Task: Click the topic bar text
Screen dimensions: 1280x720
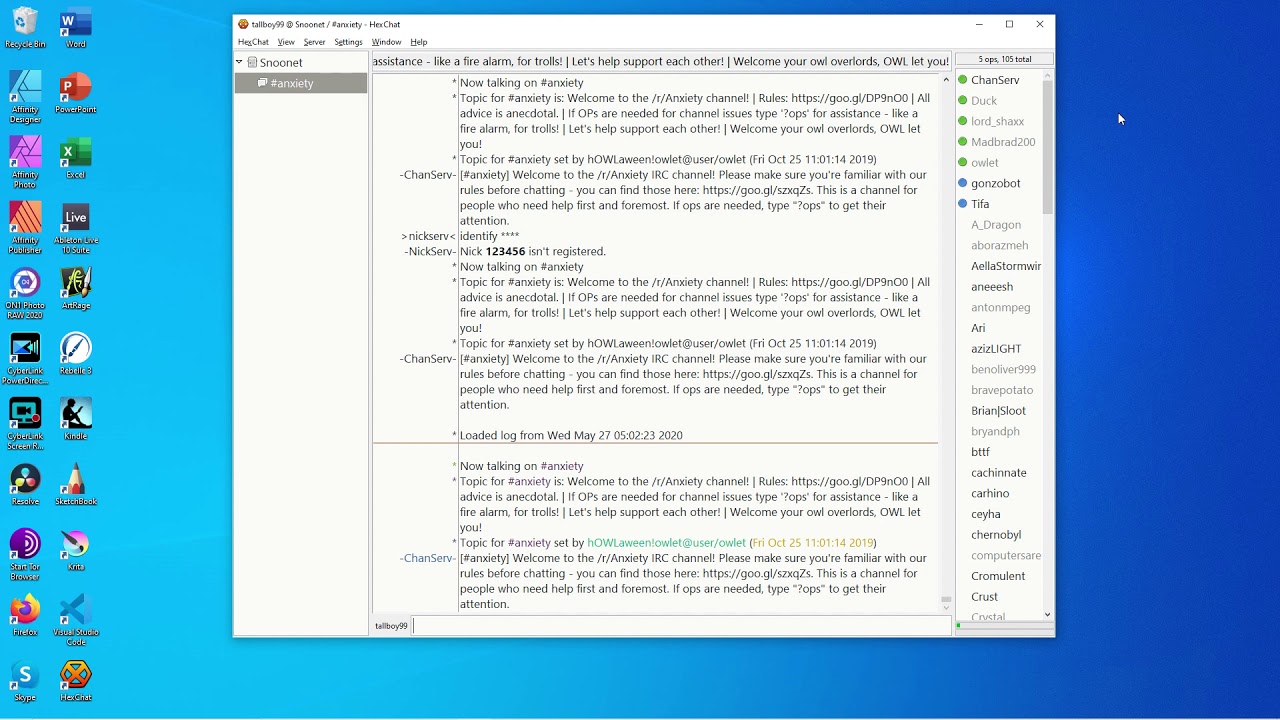Action: 662,61
